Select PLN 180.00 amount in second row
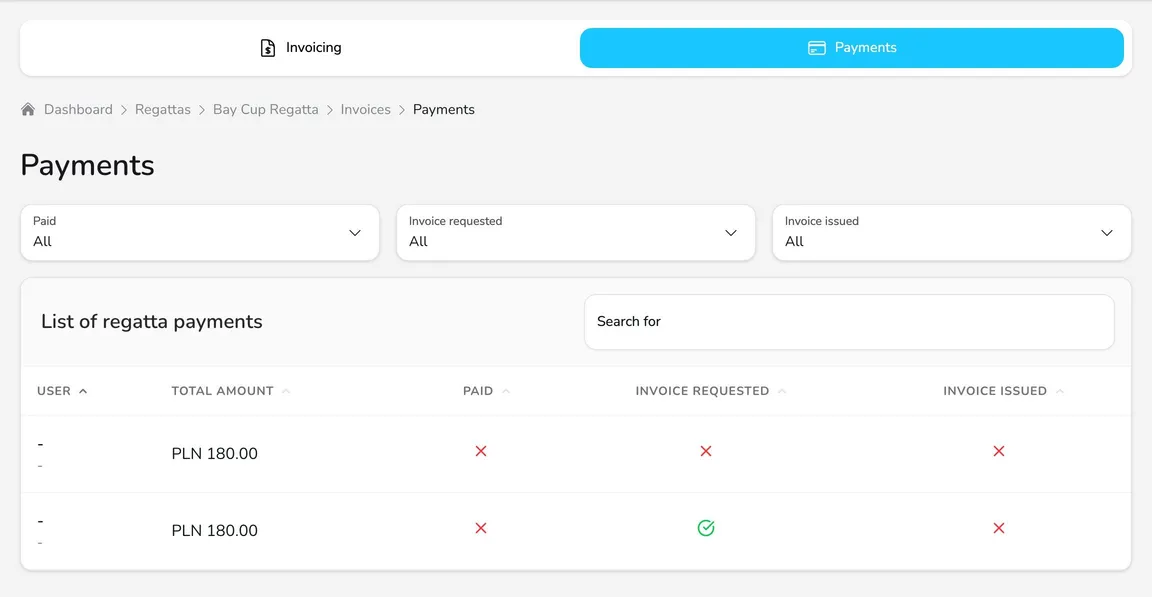This screenshot has width=1152, height=597. pos(215,531)
